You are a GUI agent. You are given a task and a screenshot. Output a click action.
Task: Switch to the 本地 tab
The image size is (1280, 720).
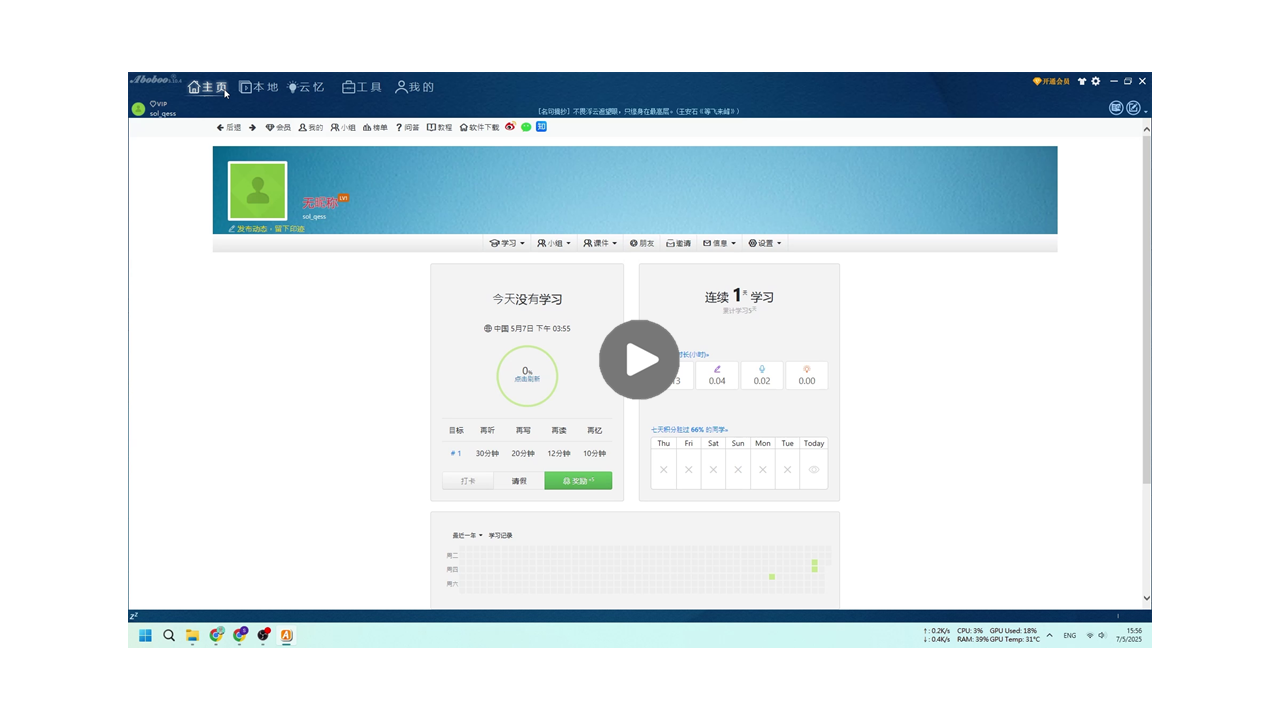tap(258, 87)
